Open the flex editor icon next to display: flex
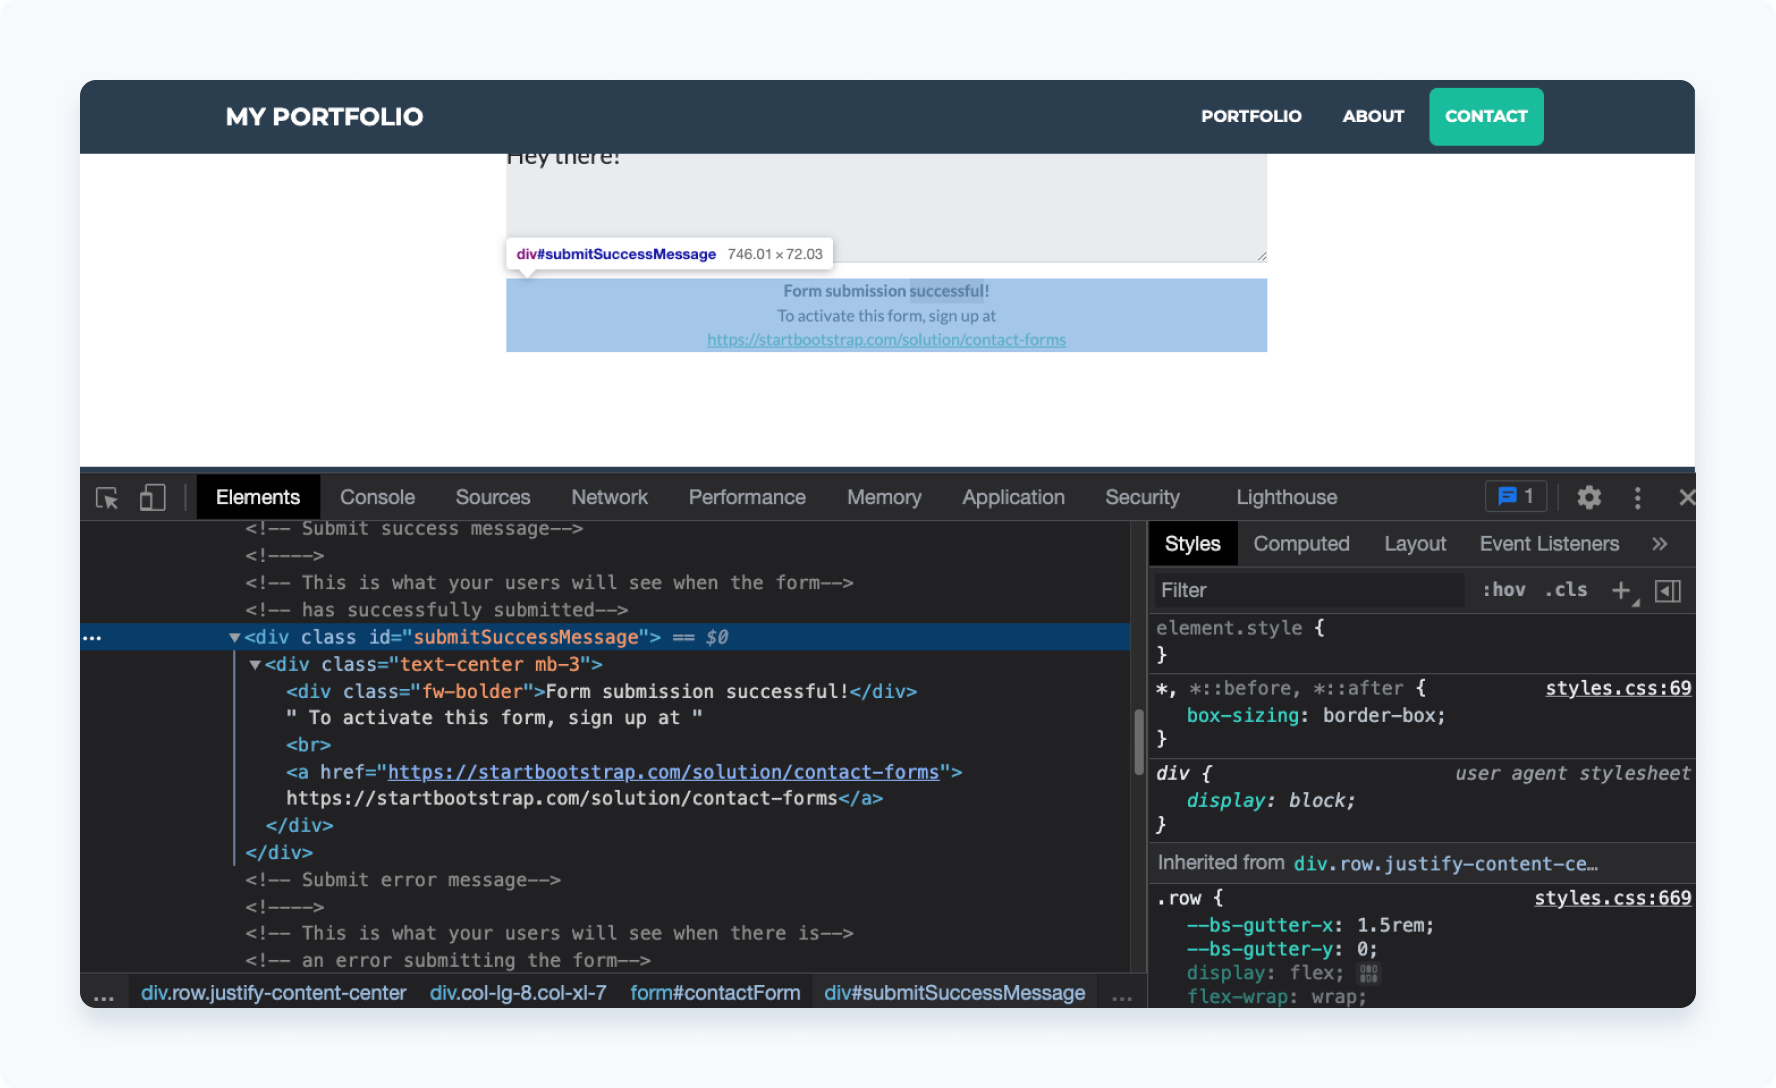 (1369, 973)
